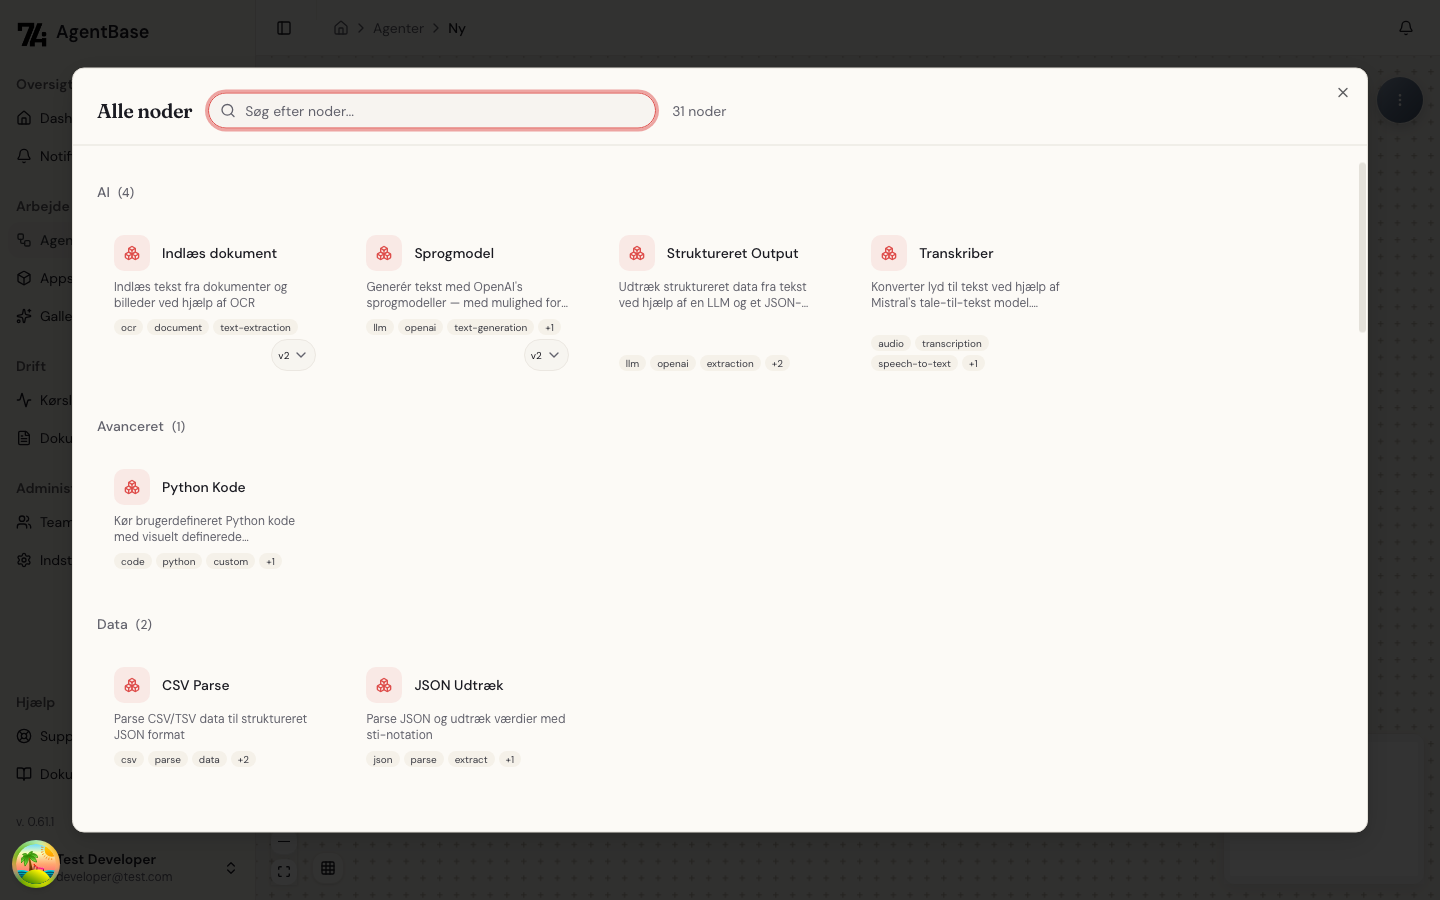The height and width of the screenshot is (900, 1440).
Task: Click the Søg efter noder search field
Action: tap(432, 111)
